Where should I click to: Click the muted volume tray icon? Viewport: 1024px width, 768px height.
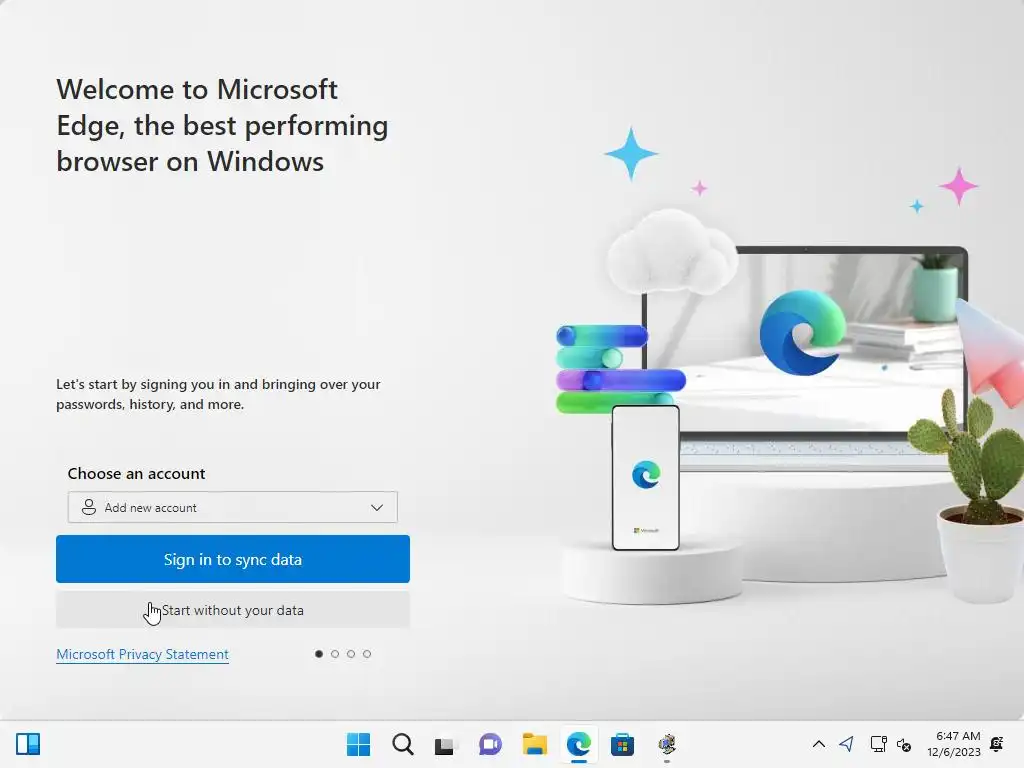click(x=904, y=744)
